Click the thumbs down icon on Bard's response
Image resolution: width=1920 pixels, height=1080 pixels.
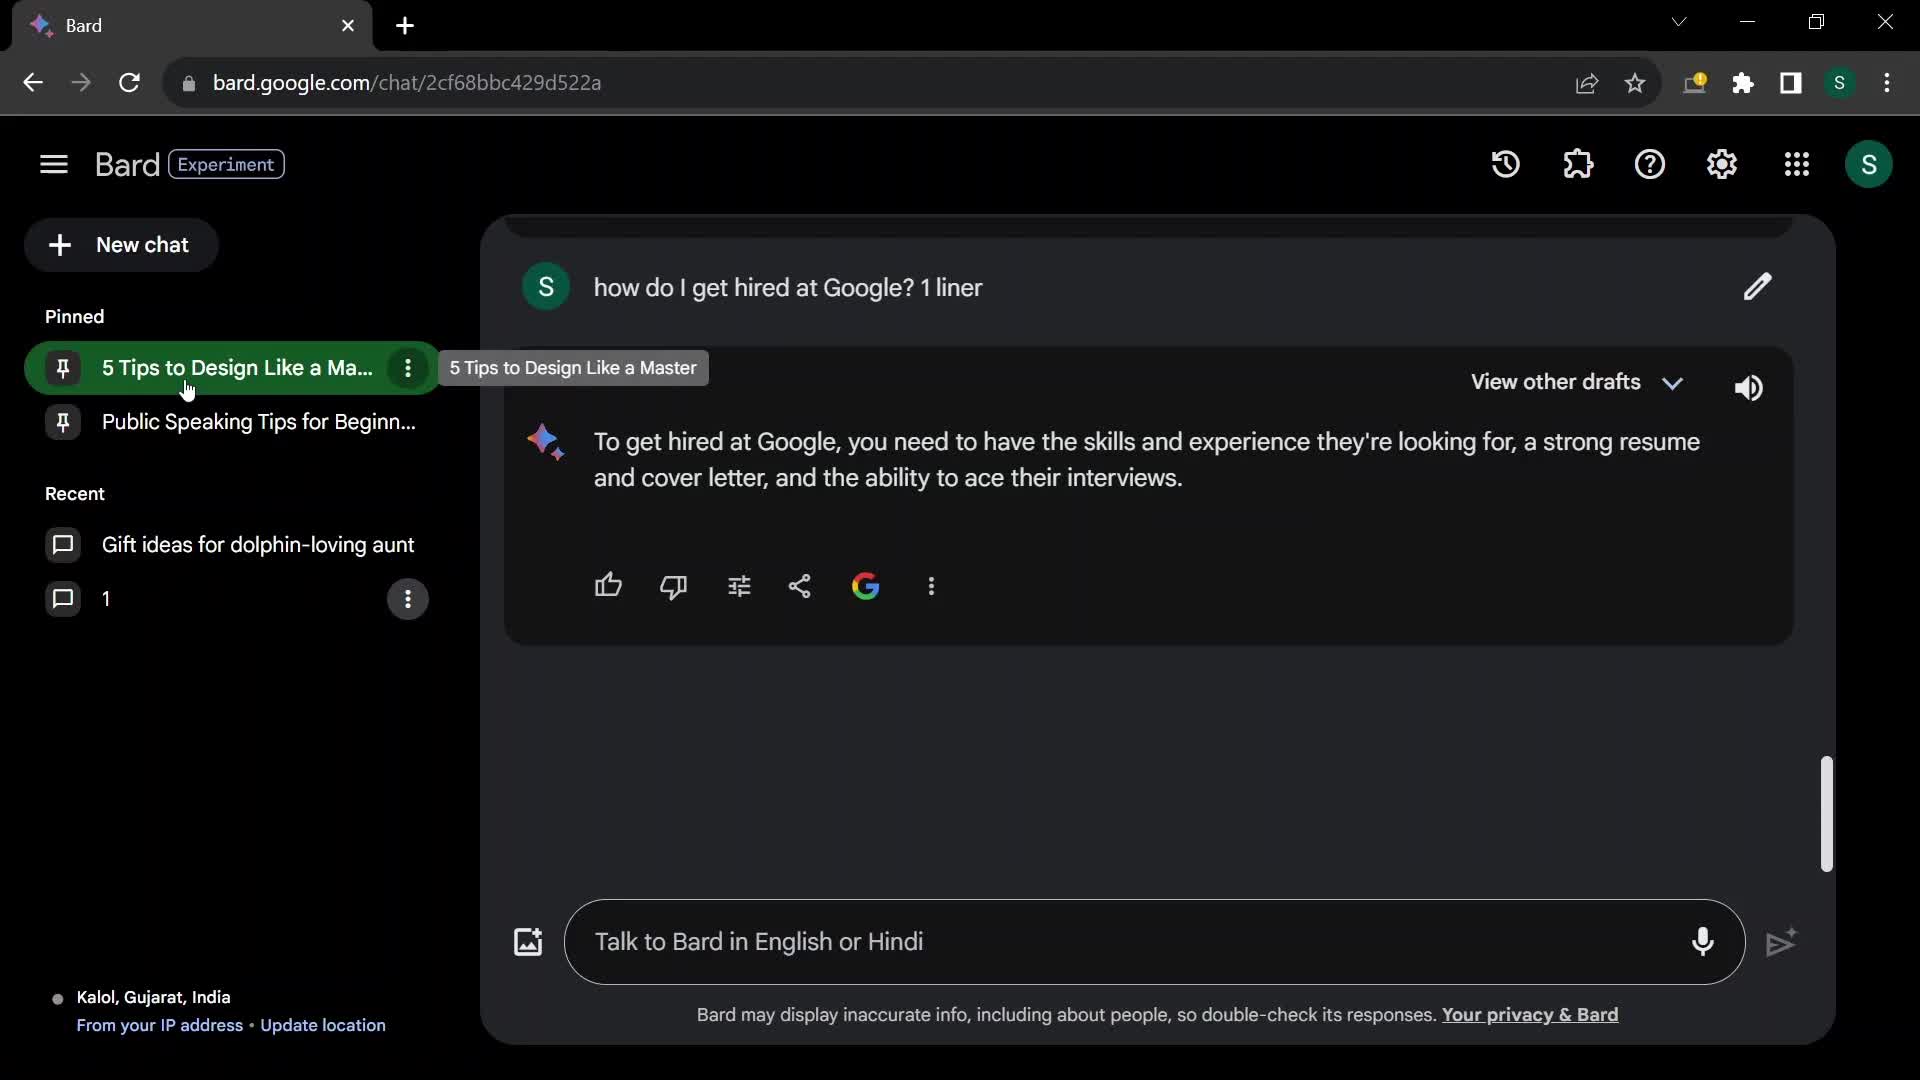674,585
